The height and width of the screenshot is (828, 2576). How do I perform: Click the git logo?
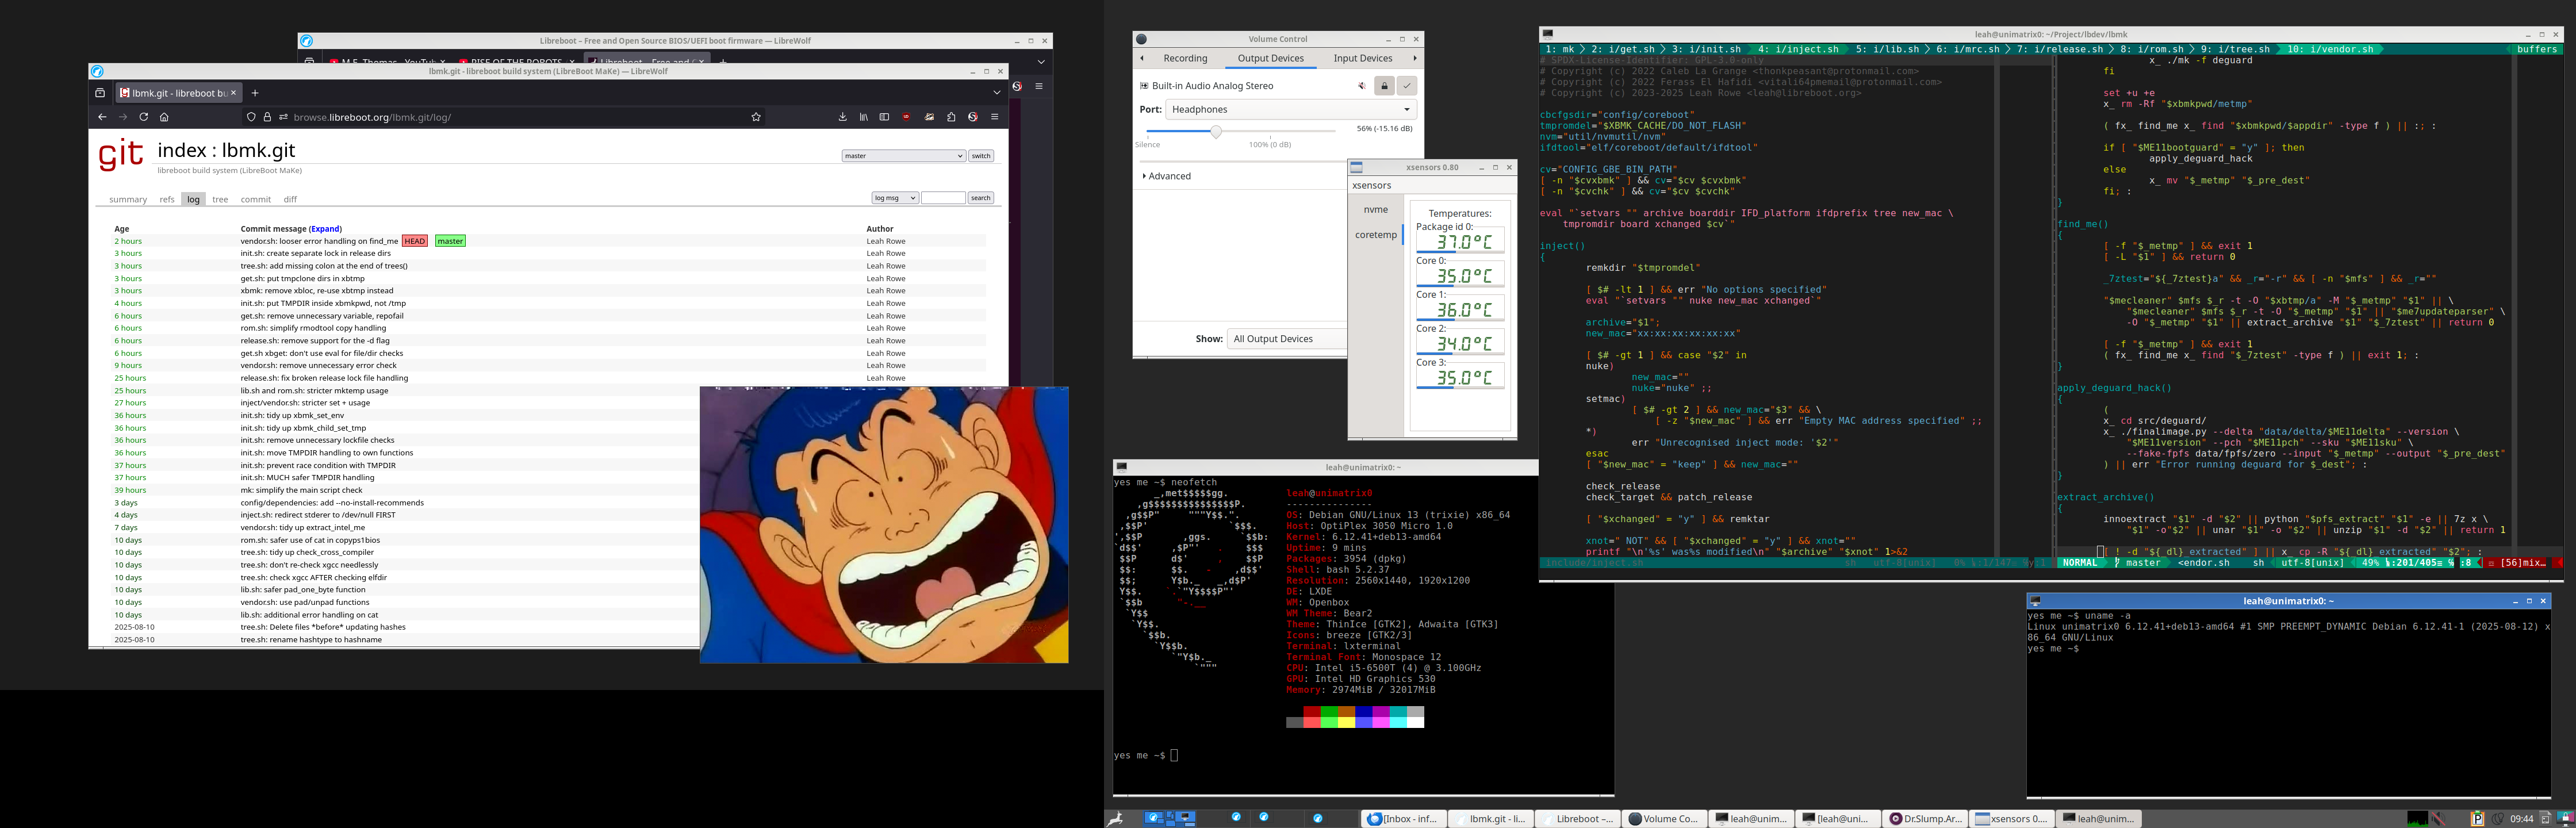point(121,154)
